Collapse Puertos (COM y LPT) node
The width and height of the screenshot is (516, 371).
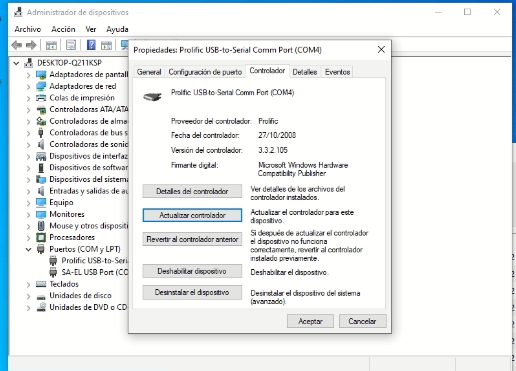point(29,249)
